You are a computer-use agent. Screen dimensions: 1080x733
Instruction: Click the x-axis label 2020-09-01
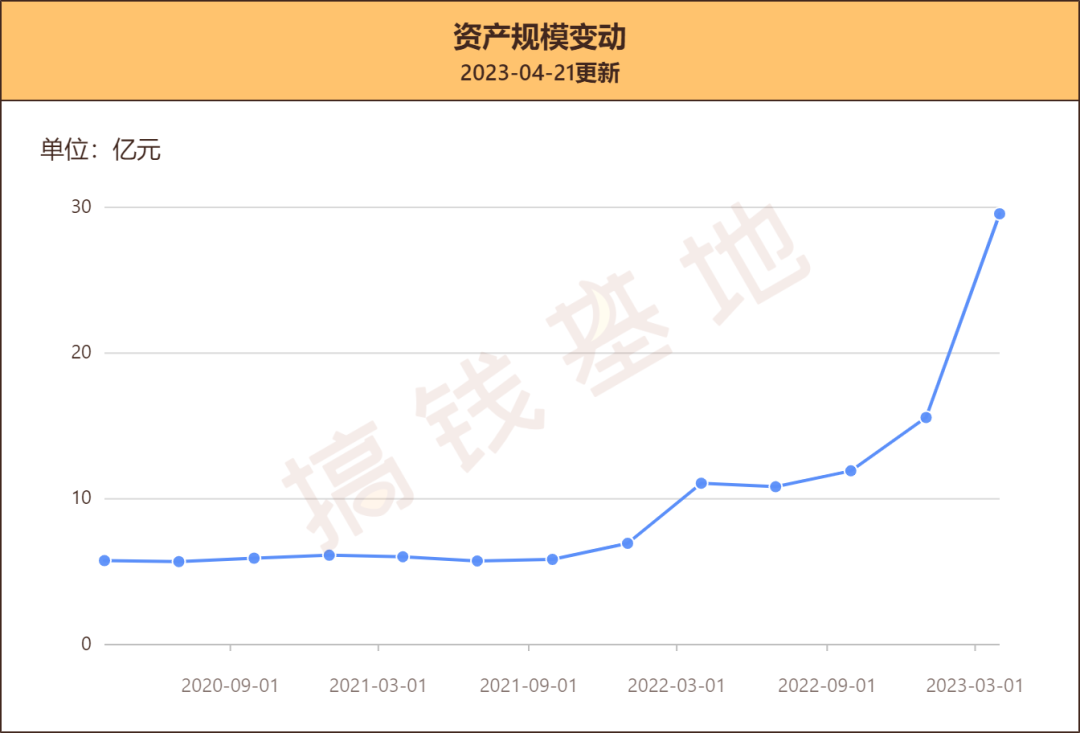click(x=230, y=686)
